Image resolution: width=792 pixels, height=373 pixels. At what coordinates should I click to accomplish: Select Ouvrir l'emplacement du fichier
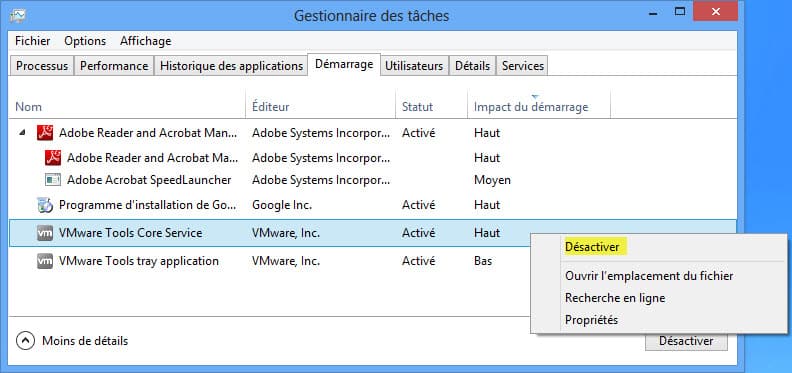tap(649, 276)
